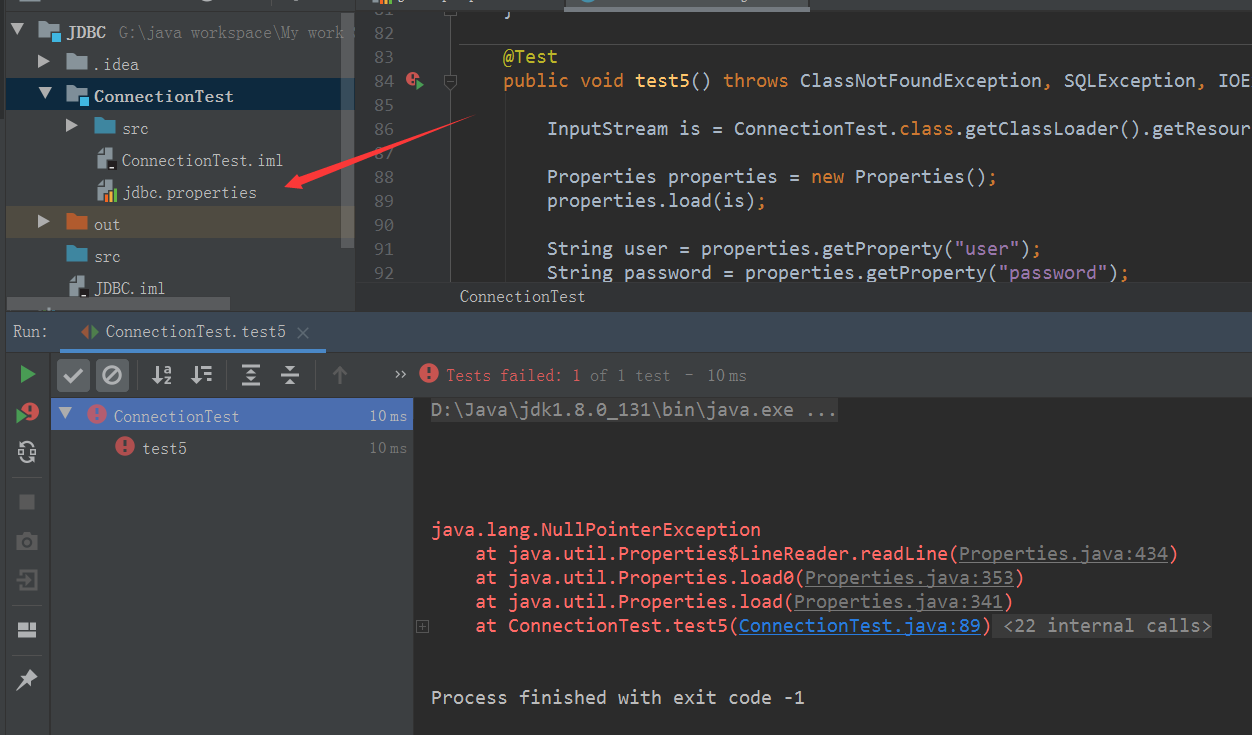This screenshot has width=1252, height=735.
Task: Click 'Process finished with exit code -1' text
Action: tap(618, 698)
